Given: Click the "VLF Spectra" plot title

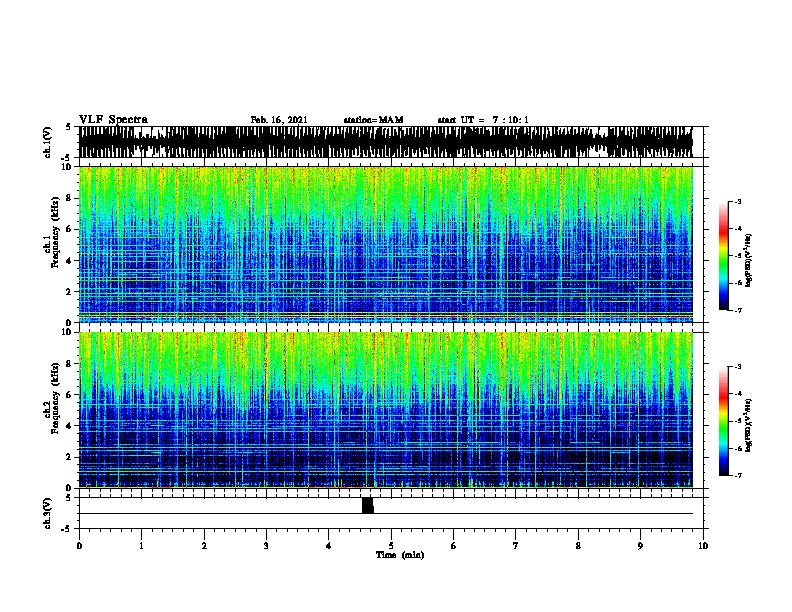Looking at the screenshot, I should pyautogui.click(x=113, y=120).
